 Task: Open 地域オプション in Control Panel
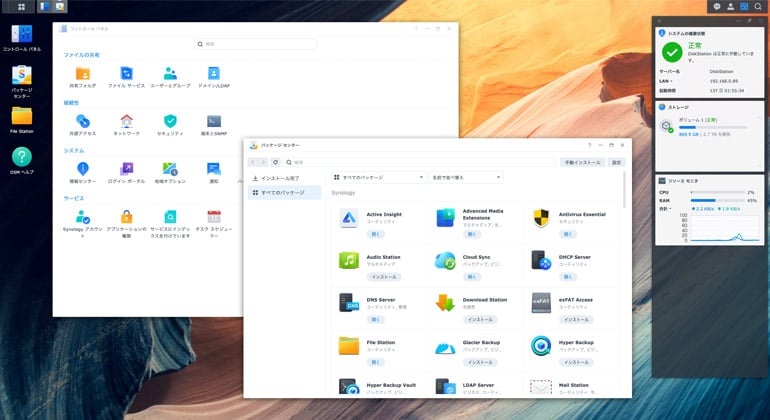click(x=170, y=169)
